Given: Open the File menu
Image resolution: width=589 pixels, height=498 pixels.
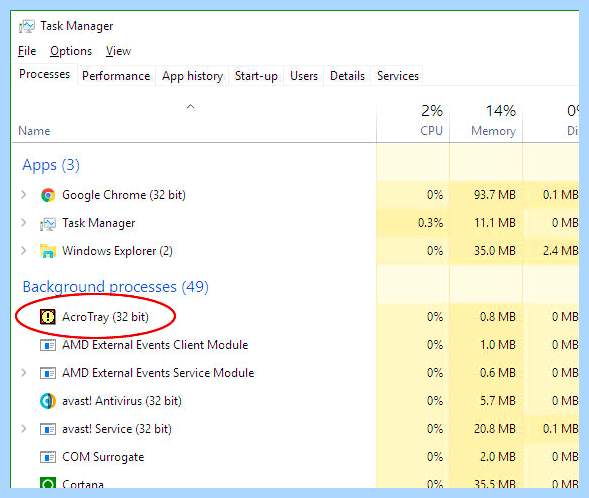Looking at the screenshot, I should click(x=27, y=51).
